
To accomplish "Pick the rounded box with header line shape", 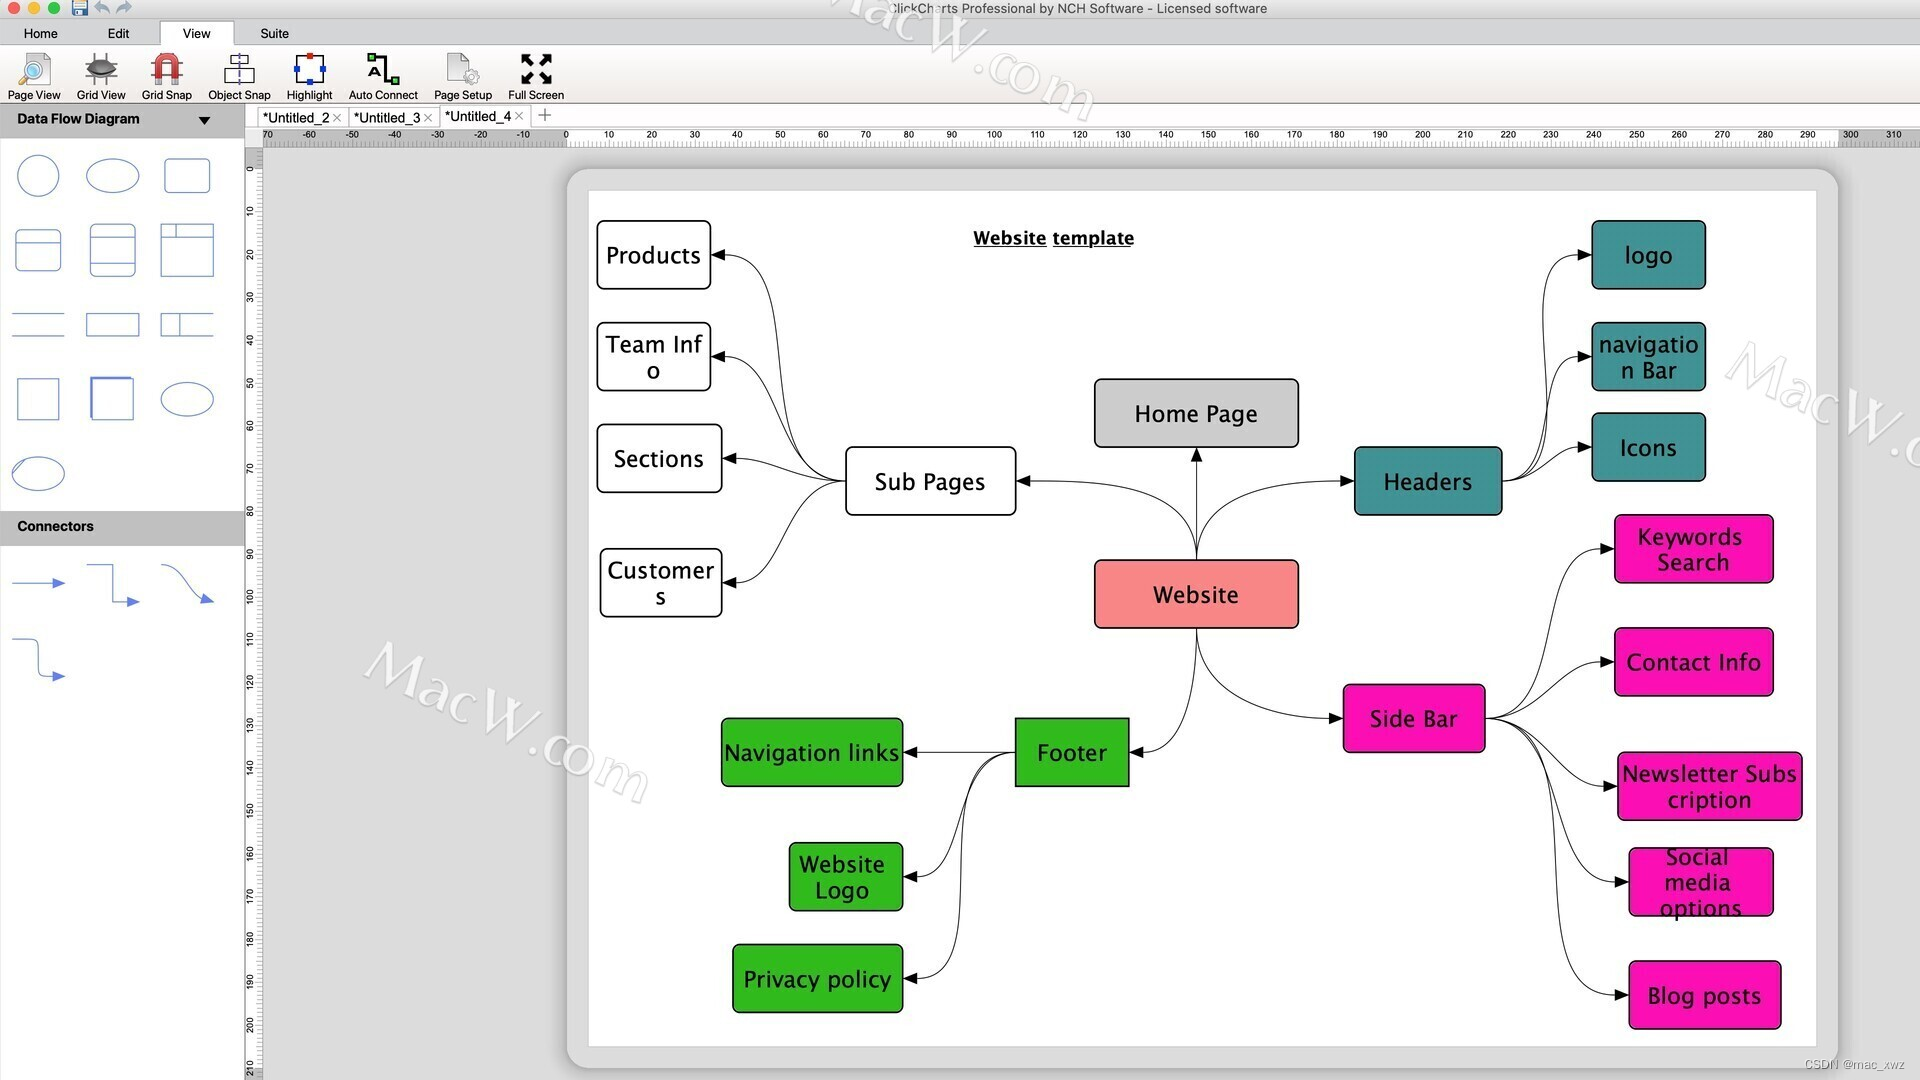I will tap(38, 250).
